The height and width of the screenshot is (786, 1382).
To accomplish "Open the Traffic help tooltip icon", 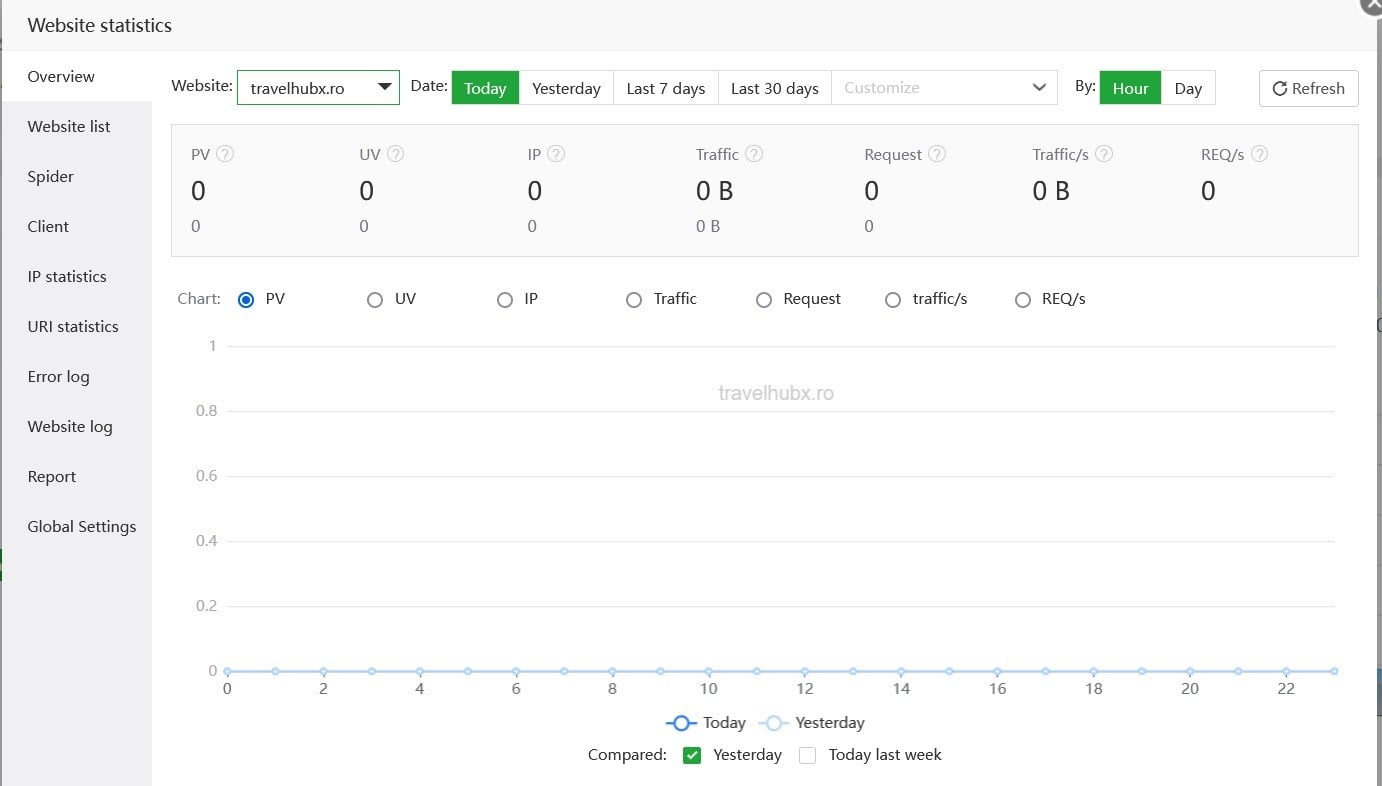I will [754, 154].
